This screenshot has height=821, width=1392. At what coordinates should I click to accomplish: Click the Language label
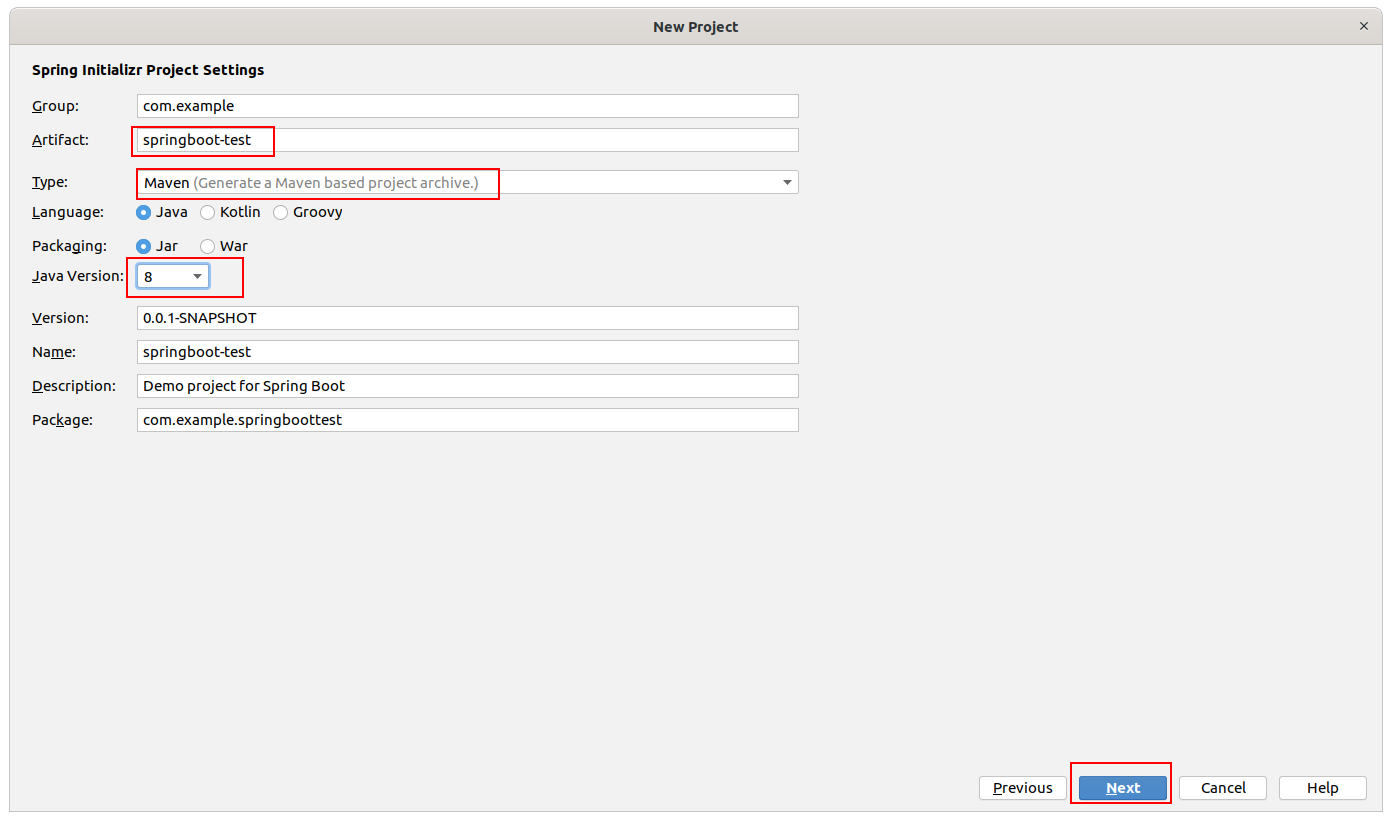[68, 212]
